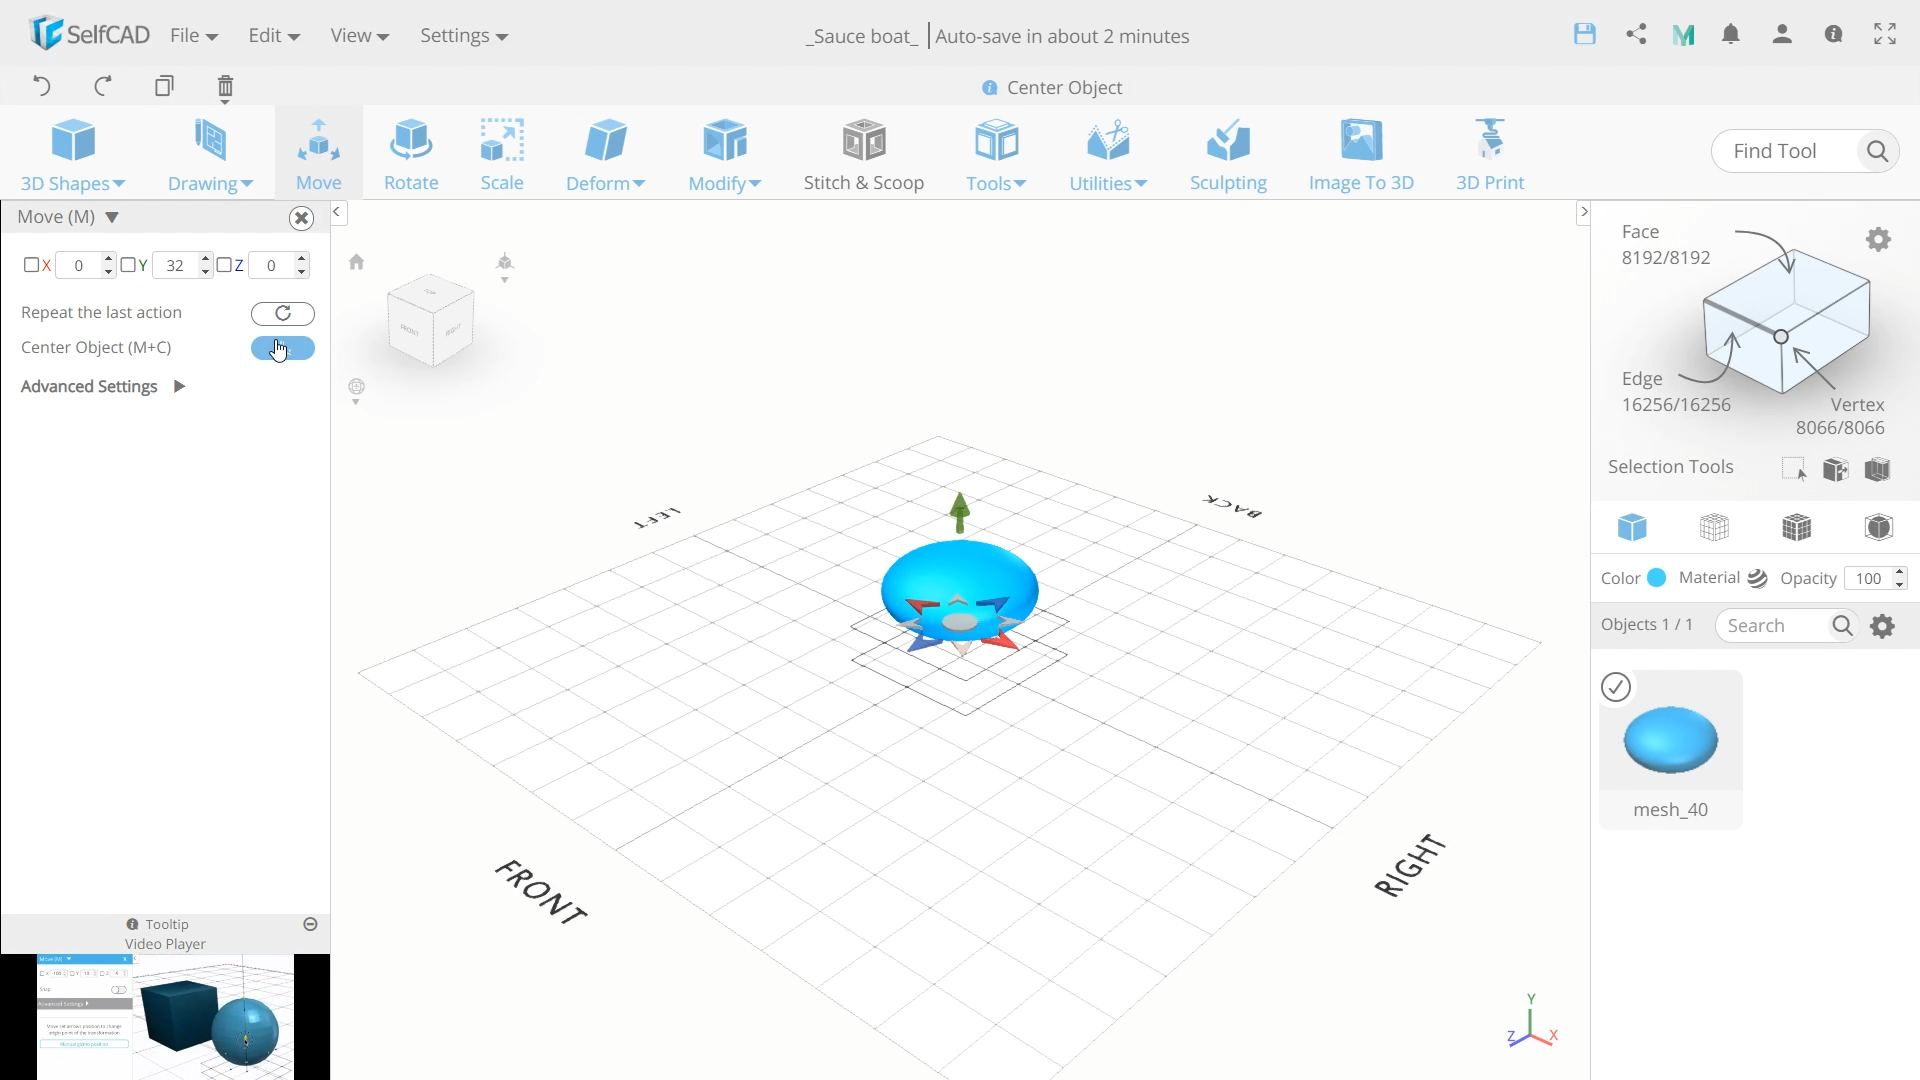Select the Move tool
This screenshot has width=1920, height=1080.
click(319, 155)
